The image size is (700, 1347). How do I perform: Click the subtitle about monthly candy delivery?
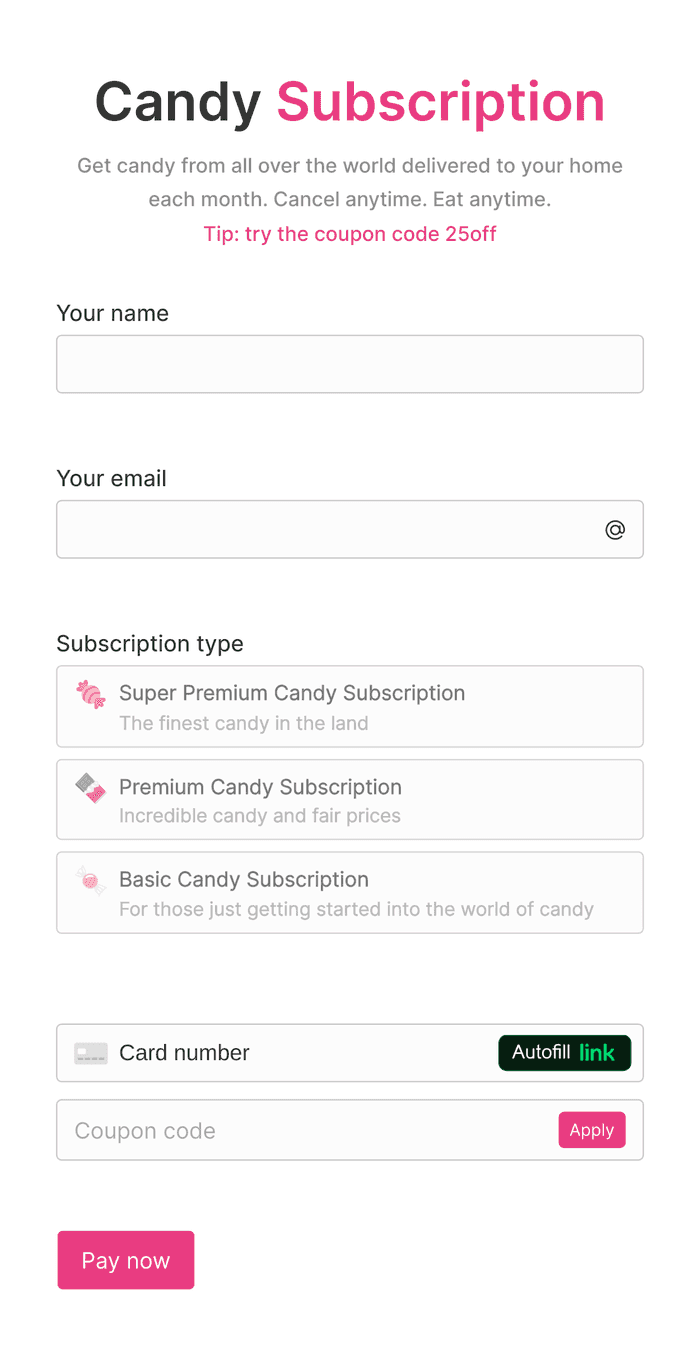(x=349, y=182)
